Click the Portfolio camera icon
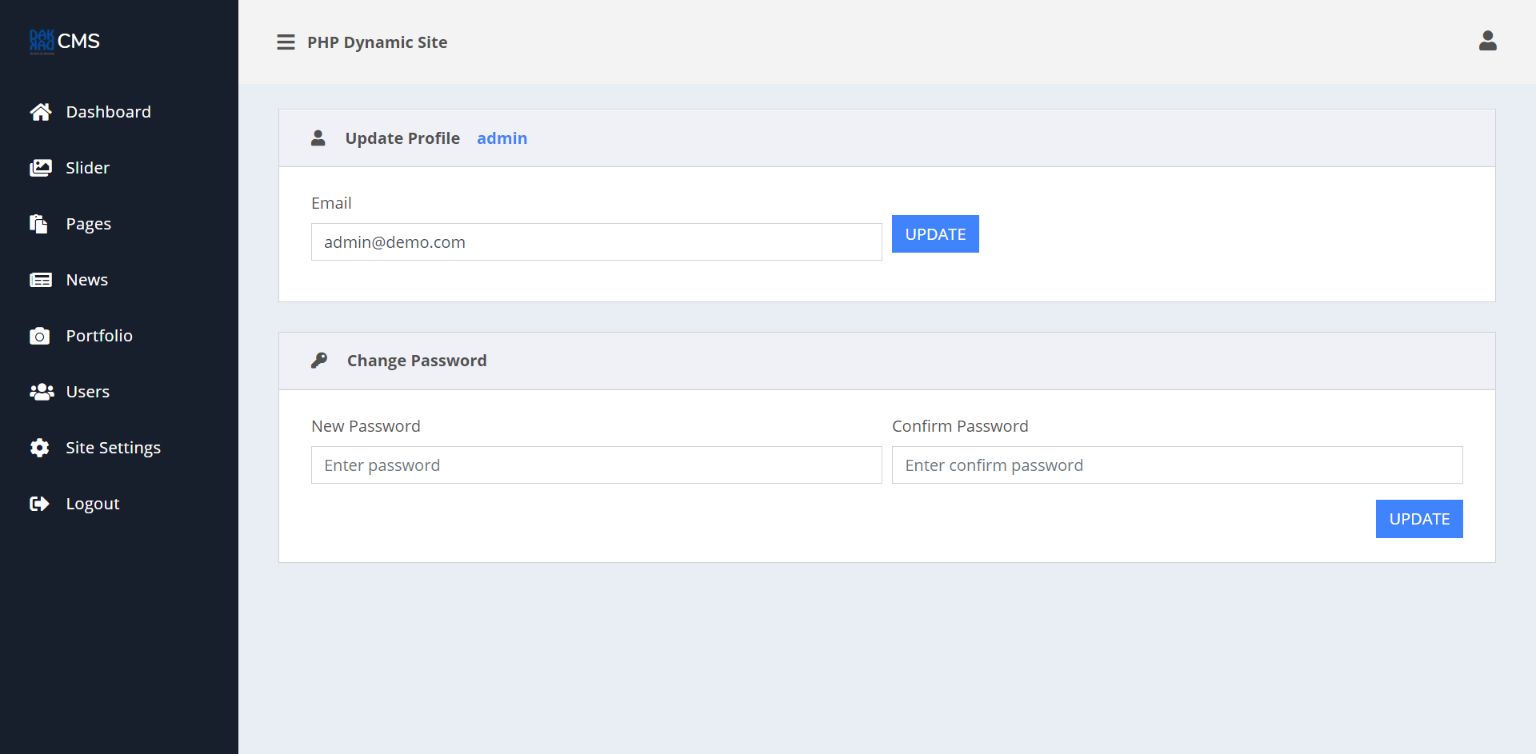 click(40, 336)
